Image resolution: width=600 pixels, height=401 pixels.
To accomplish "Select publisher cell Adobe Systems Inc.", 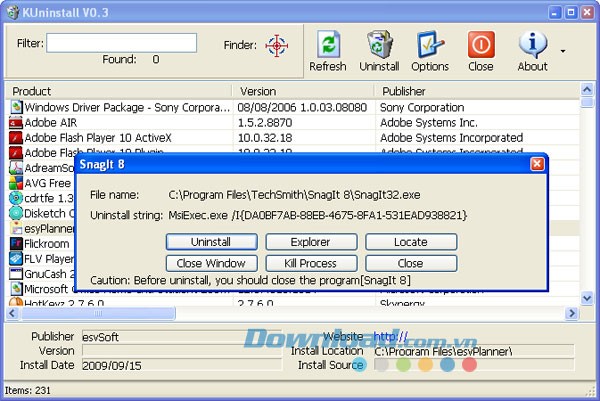I will [x=429, y=123].
